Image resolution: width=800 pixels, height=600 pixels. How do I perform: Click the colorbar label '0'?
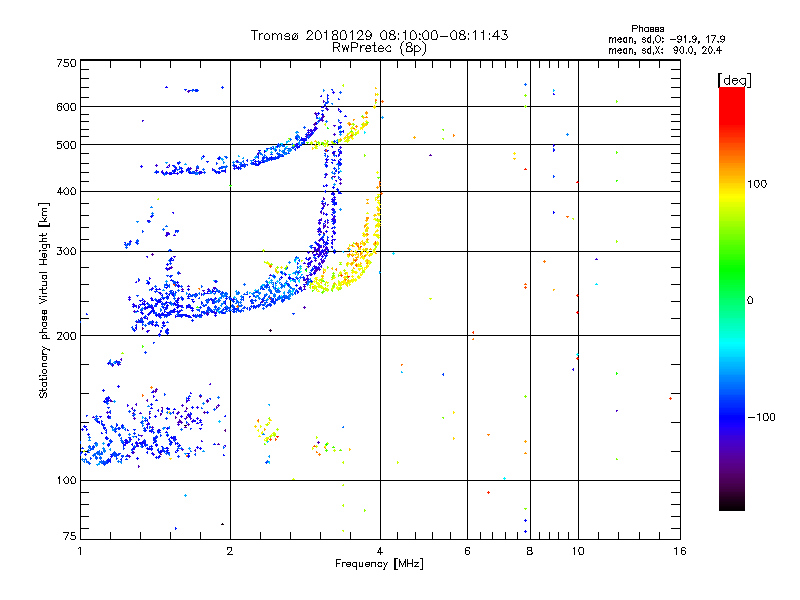(750, 300)
